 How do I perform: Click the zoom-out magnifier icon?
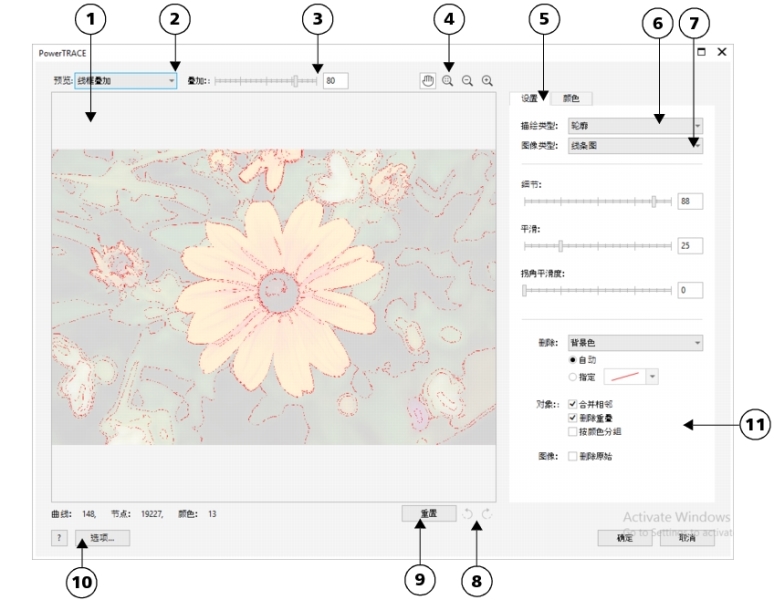pos(467,80)
